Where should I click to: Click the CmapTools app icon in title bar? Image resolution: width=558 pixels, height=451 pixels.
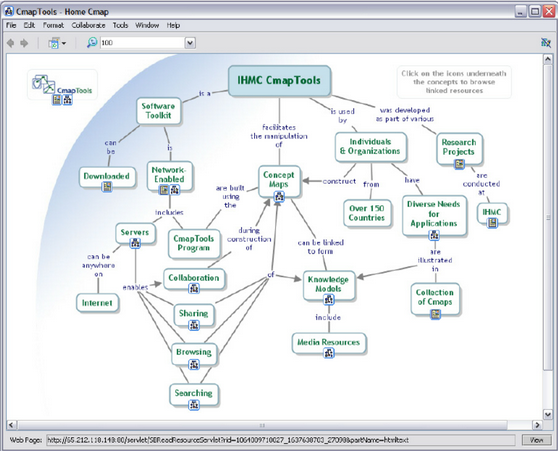[9, 11]
